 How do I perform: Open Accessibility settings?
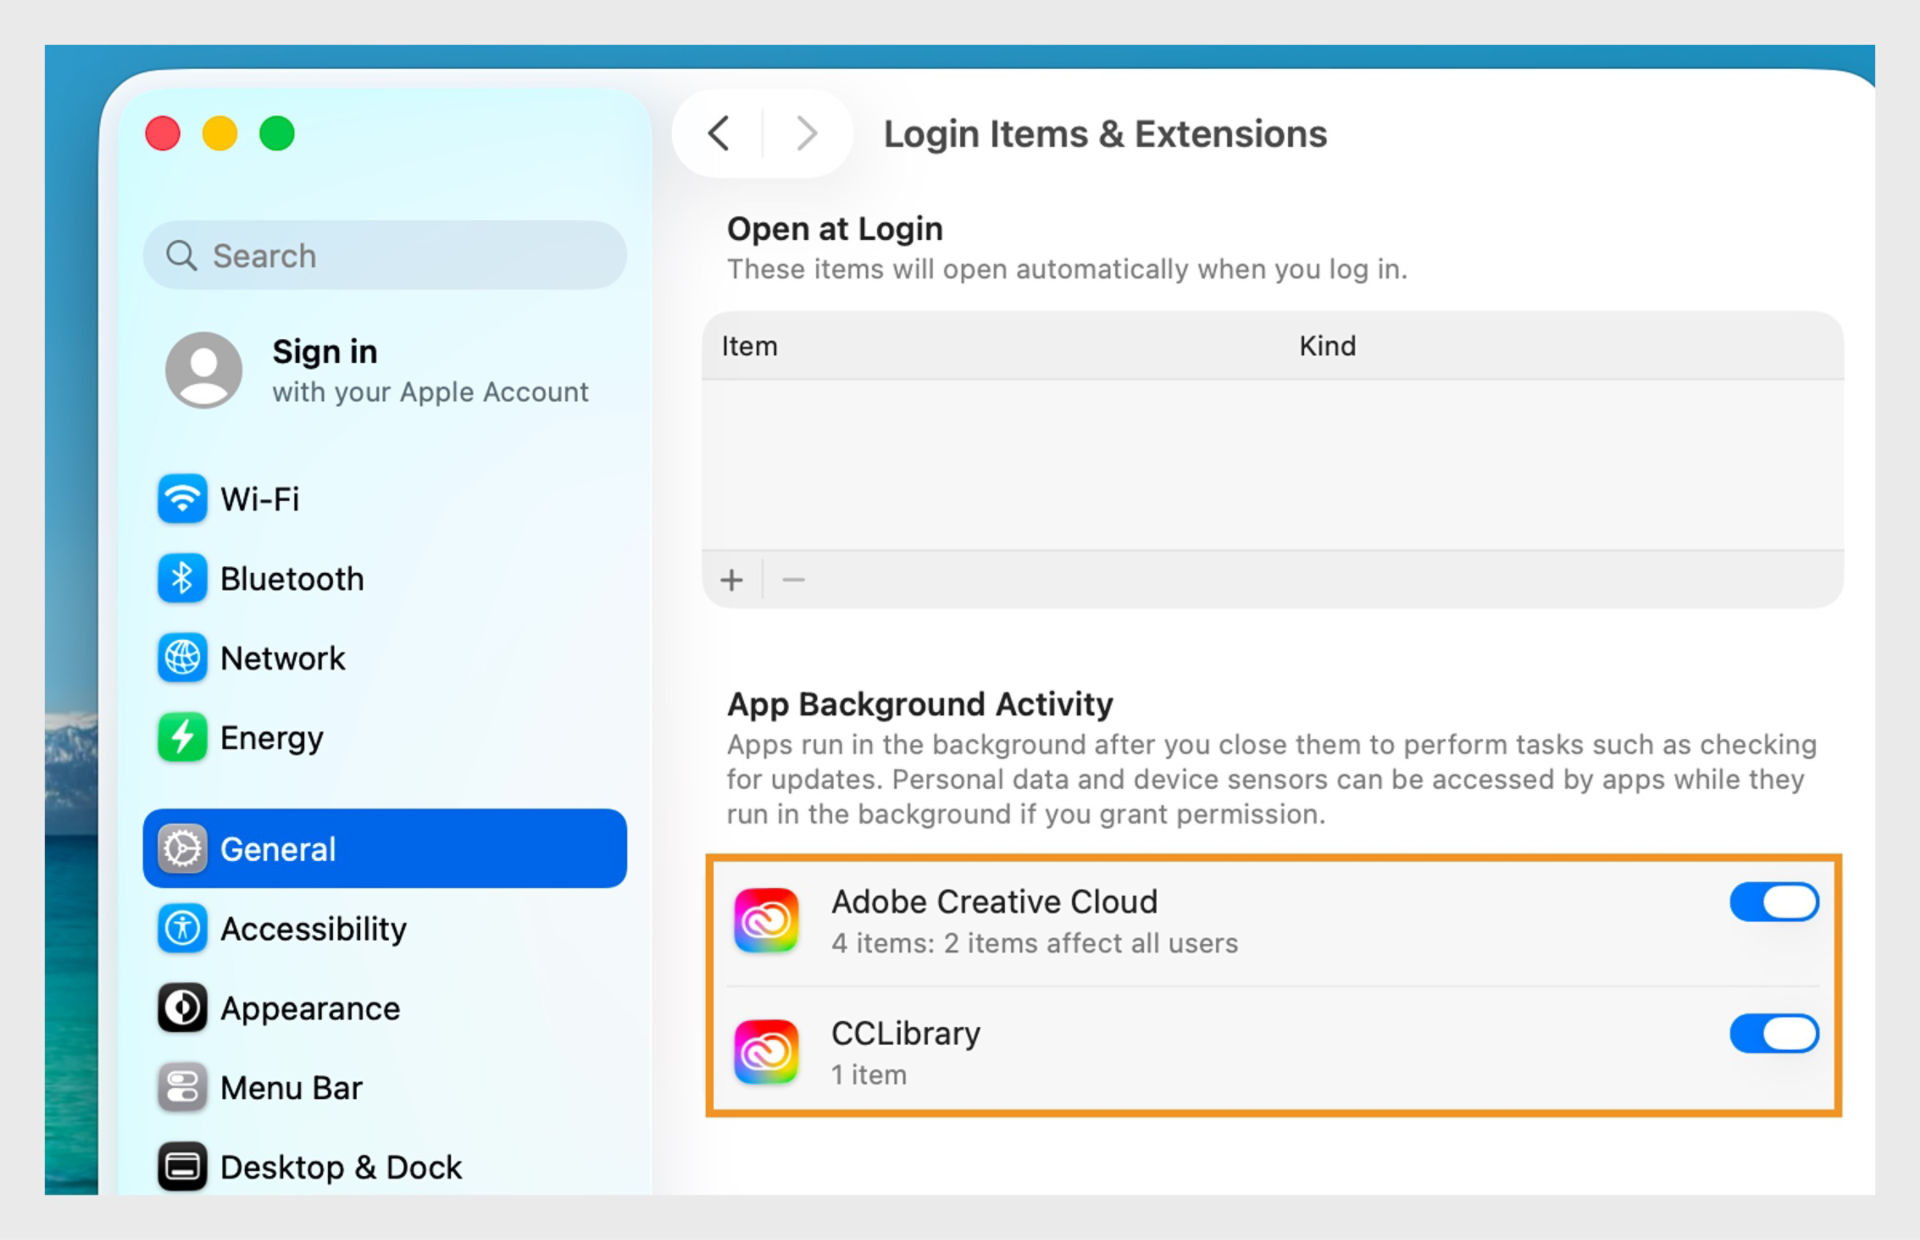coord(313,929)
